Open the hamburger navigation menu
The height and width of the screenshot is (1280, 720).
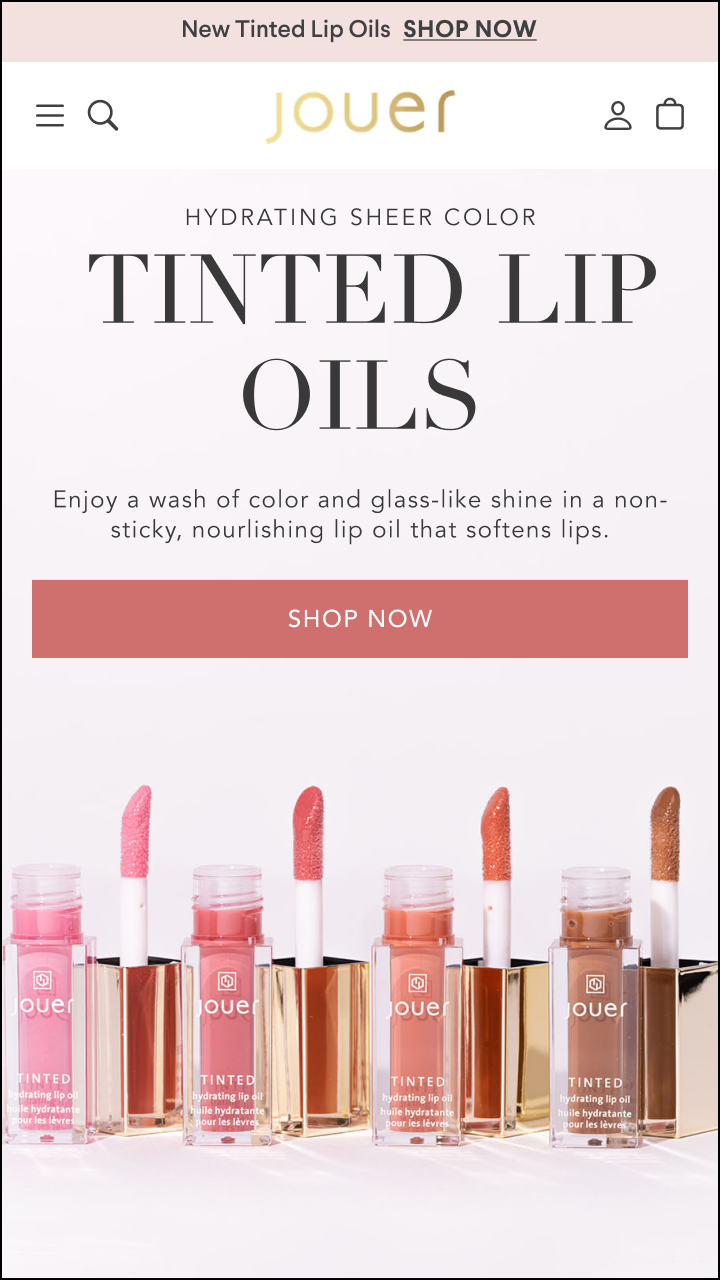pos(50,116)
